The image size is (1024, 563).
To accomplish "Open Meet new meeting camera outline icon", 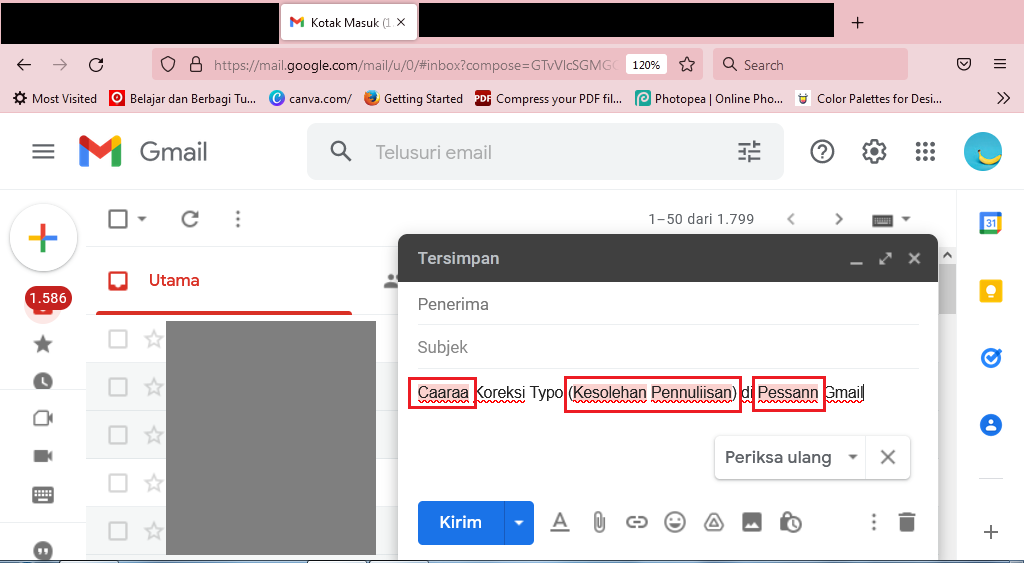I will pos(43,418).
